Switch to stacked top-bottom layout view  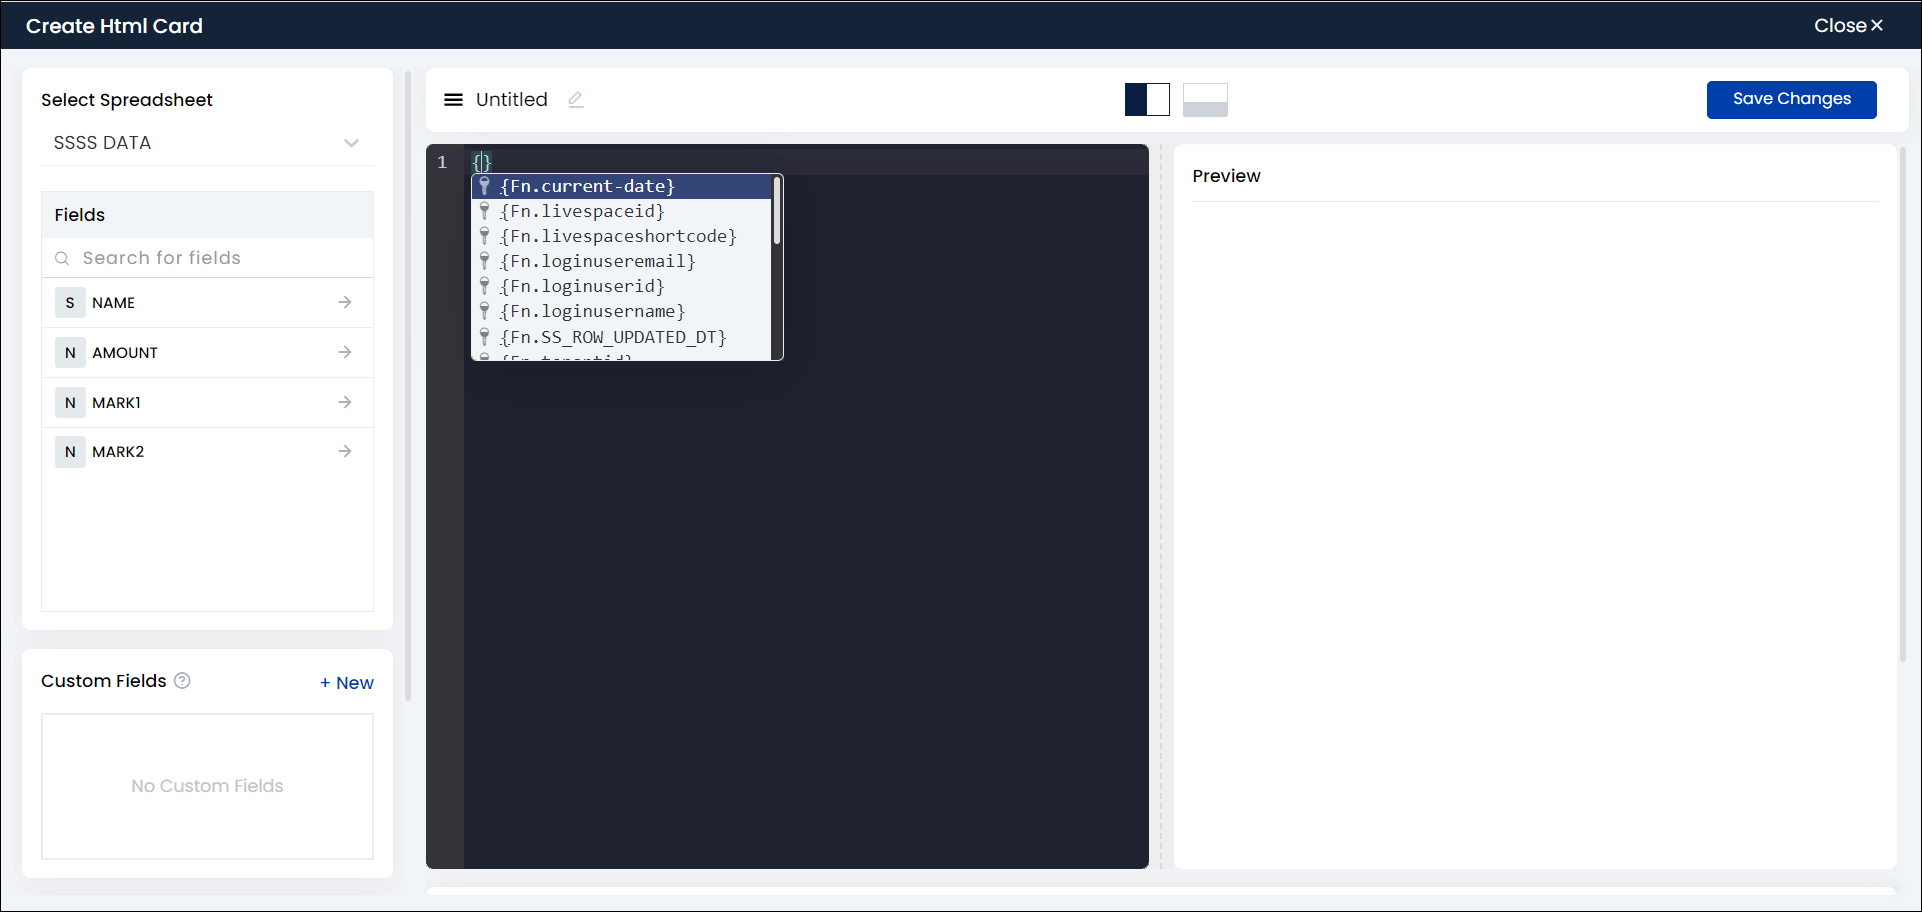click(x=1205, y=100)
